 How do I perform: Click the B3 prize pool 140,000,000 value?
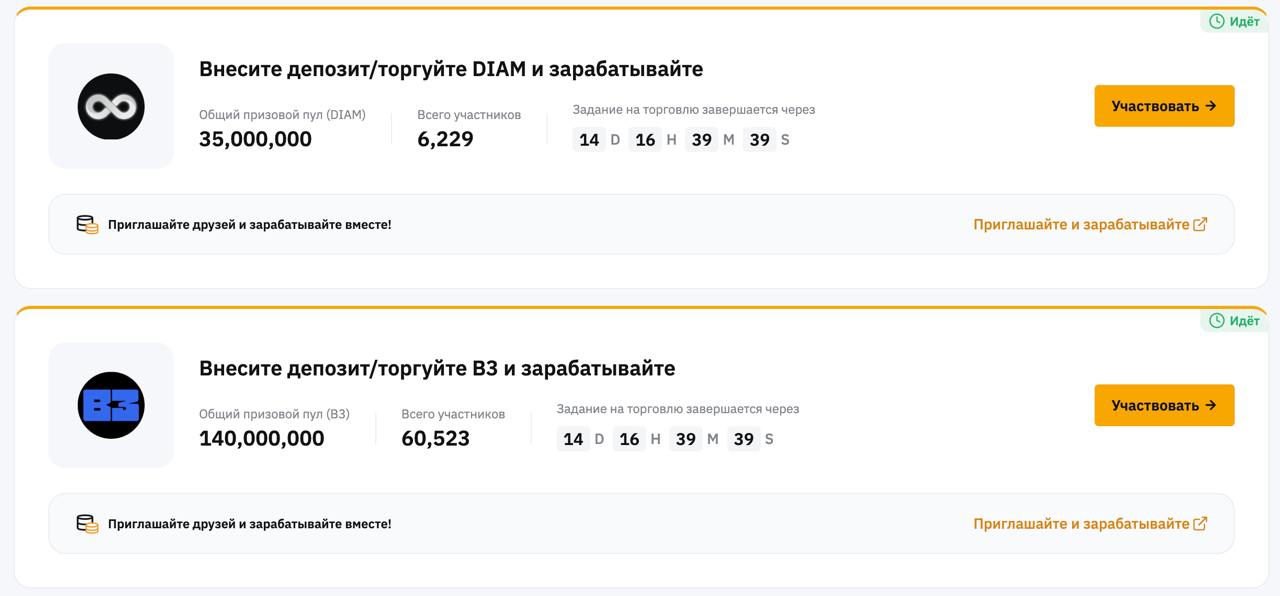(x=262, y=438)
